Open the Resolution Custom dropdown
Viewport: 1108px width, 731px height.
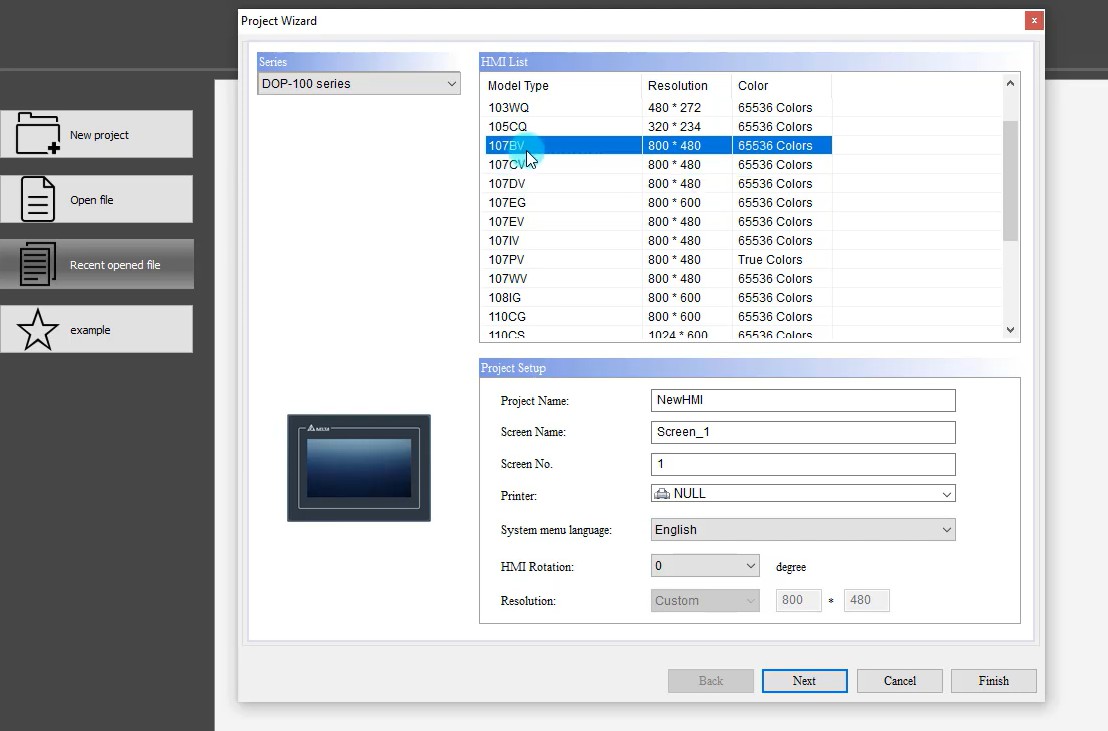(x=705, y=600)
